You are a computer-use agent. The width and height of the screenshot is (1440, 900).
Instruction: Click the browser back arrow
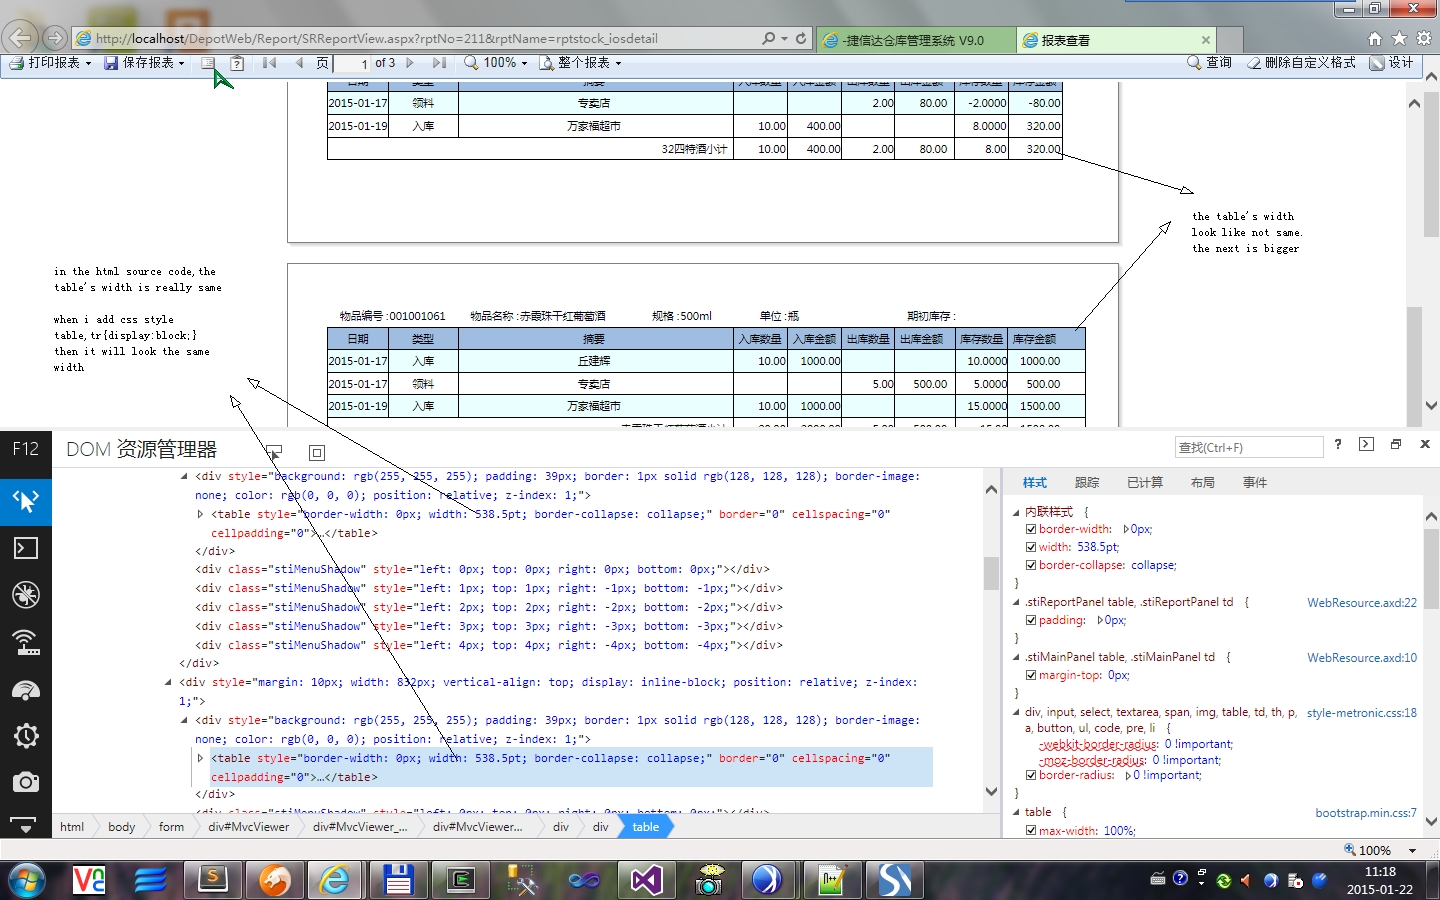click(x=20, y=38)
